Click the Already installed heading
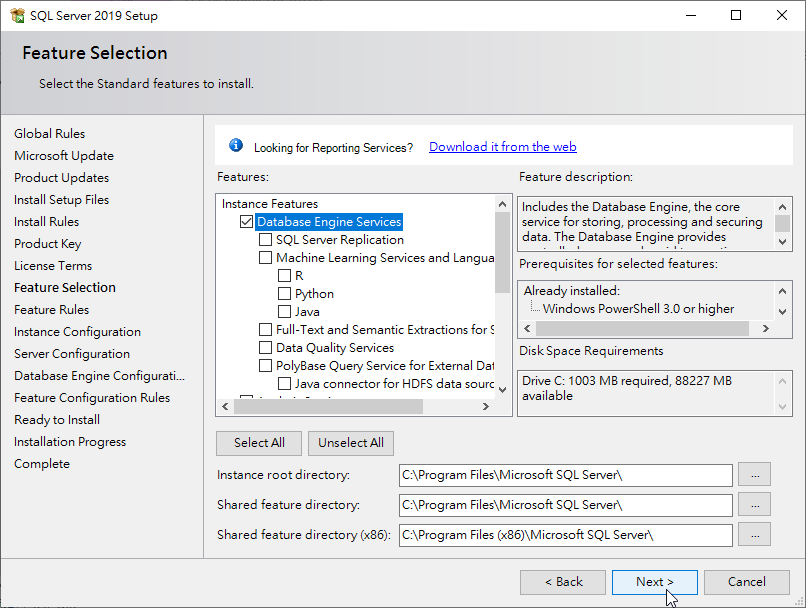 click(x=572, y=291)
